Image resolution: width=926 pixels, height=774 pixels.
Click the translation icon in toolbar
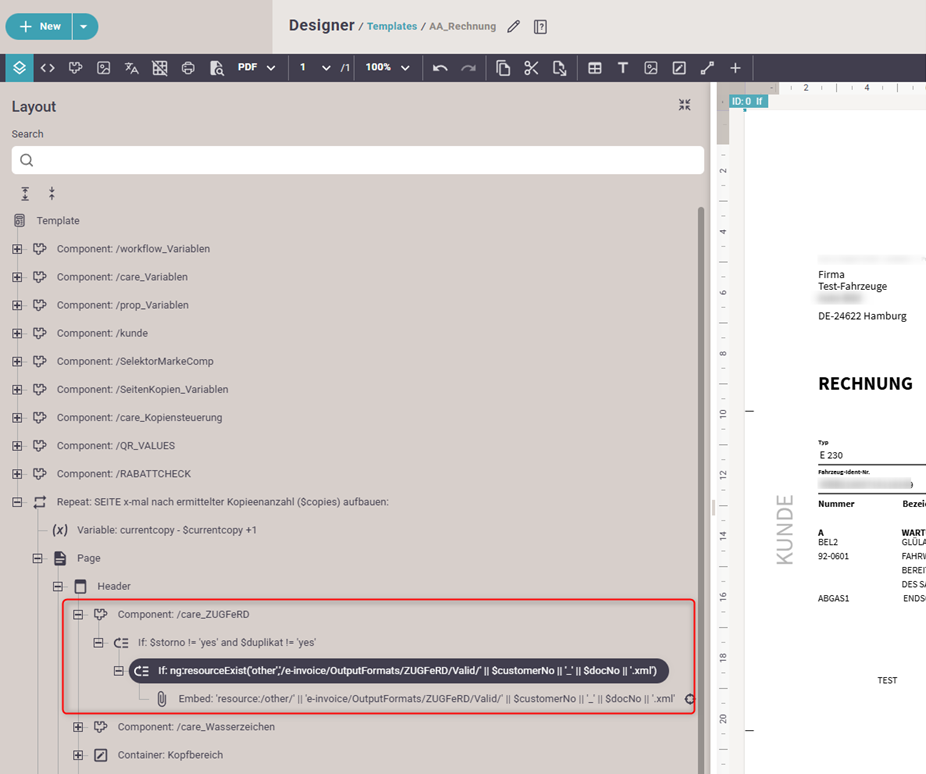pyautogui.click(x=131, y=68)
